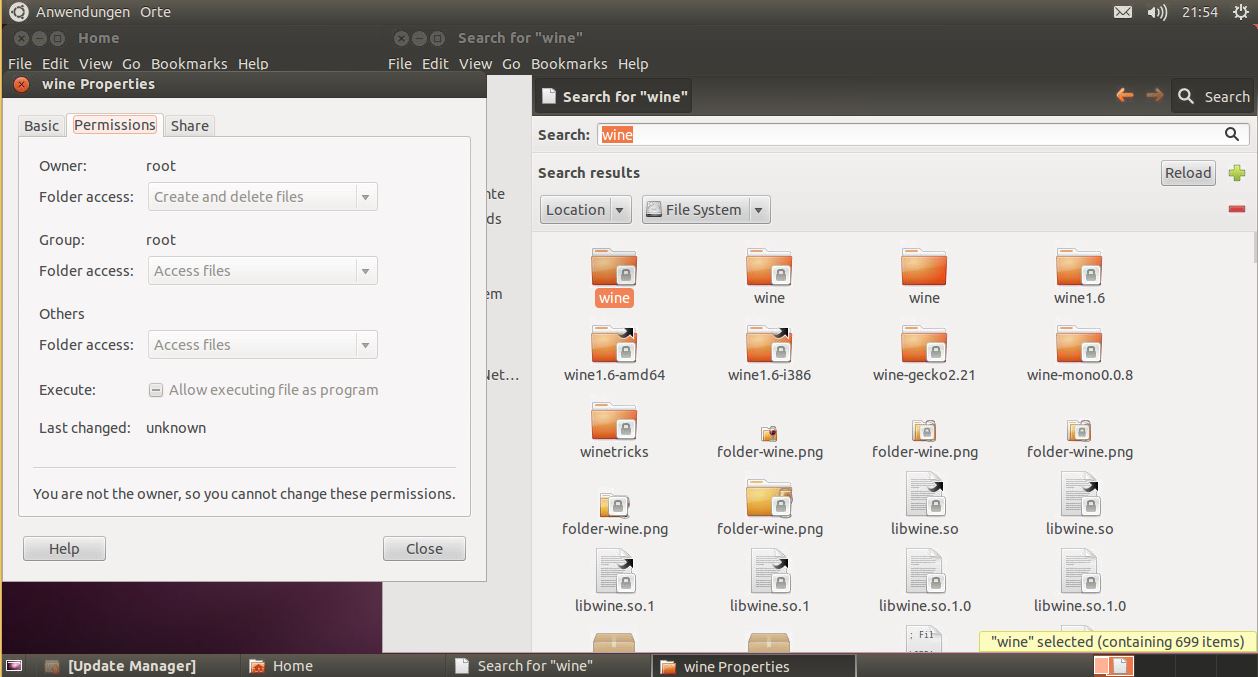This screenshot has width=1258, height=677.
Task: Select the wine folder without a lock emblem
Action: pyautogui.click(x=924, y=277)
